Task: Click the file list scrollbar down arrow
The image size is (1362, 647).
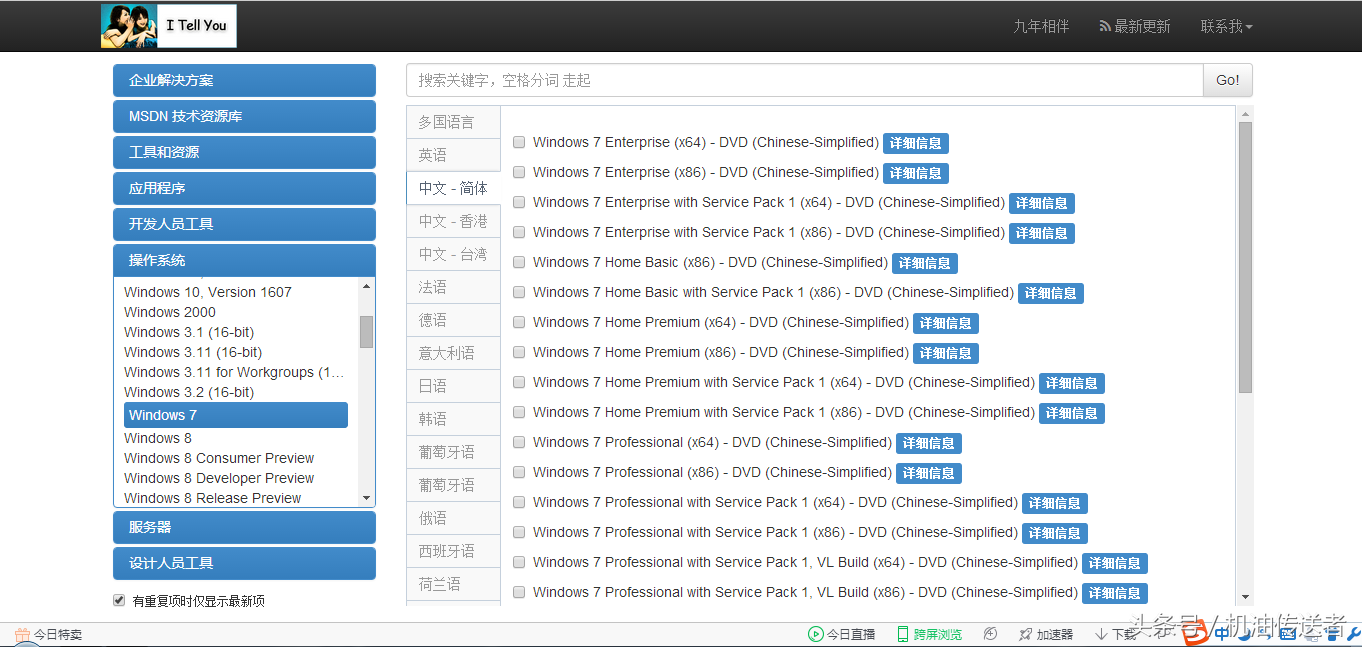Action: point(1245,595)
